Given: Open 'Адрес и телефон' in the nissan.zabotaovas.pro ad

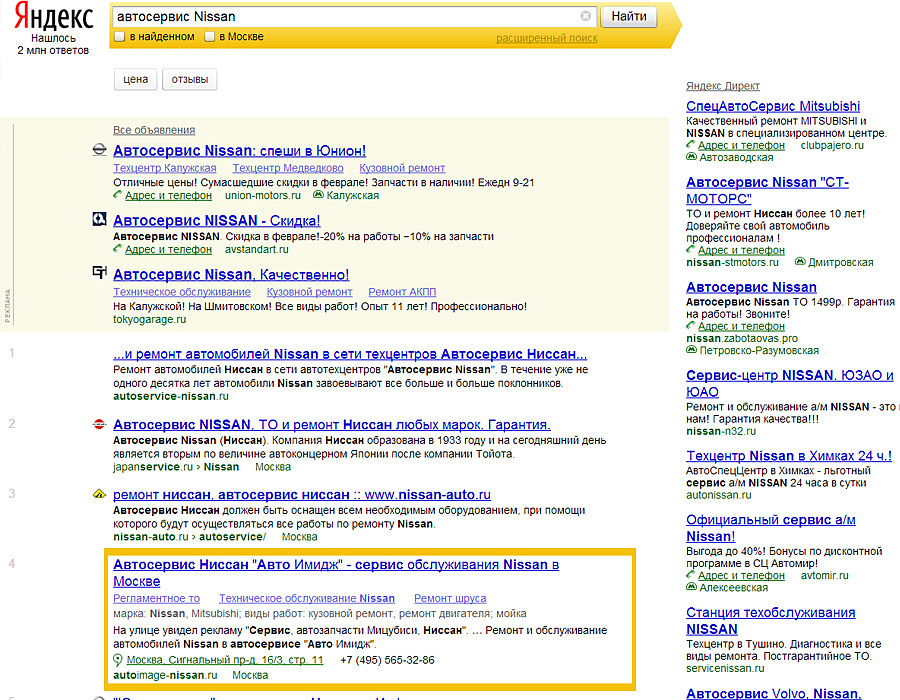Looking at the screenshot, I should [741, 326].
